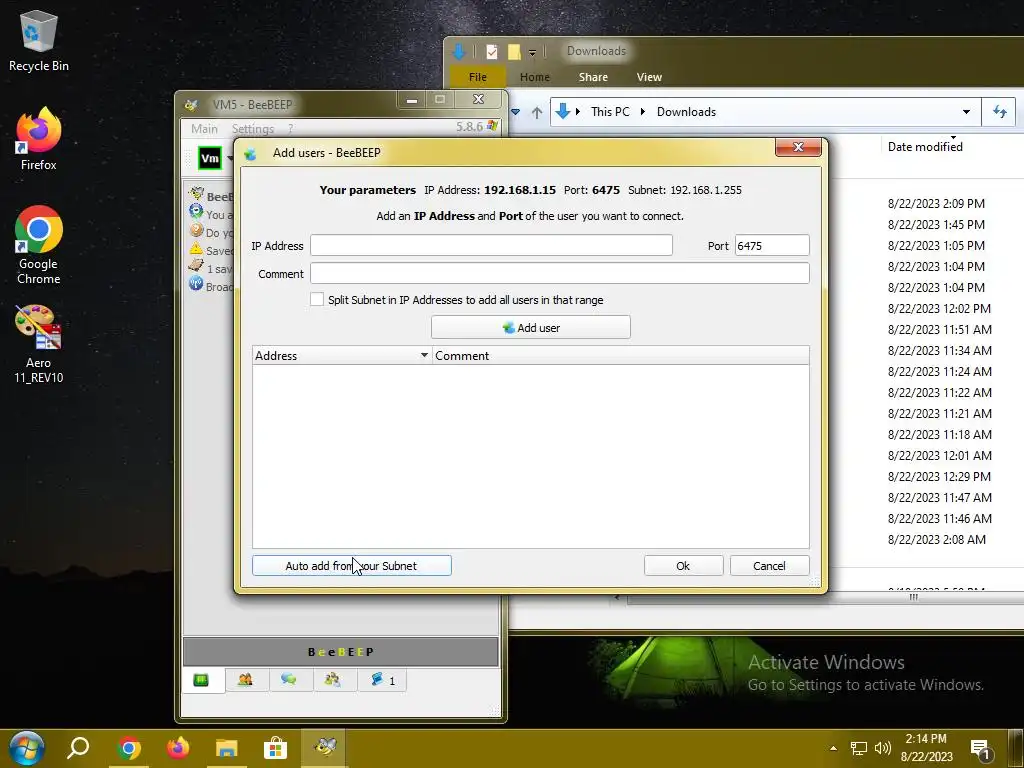Open Aero 11_REV10 desktop icon
The image size is (1024, 768).
39,344
